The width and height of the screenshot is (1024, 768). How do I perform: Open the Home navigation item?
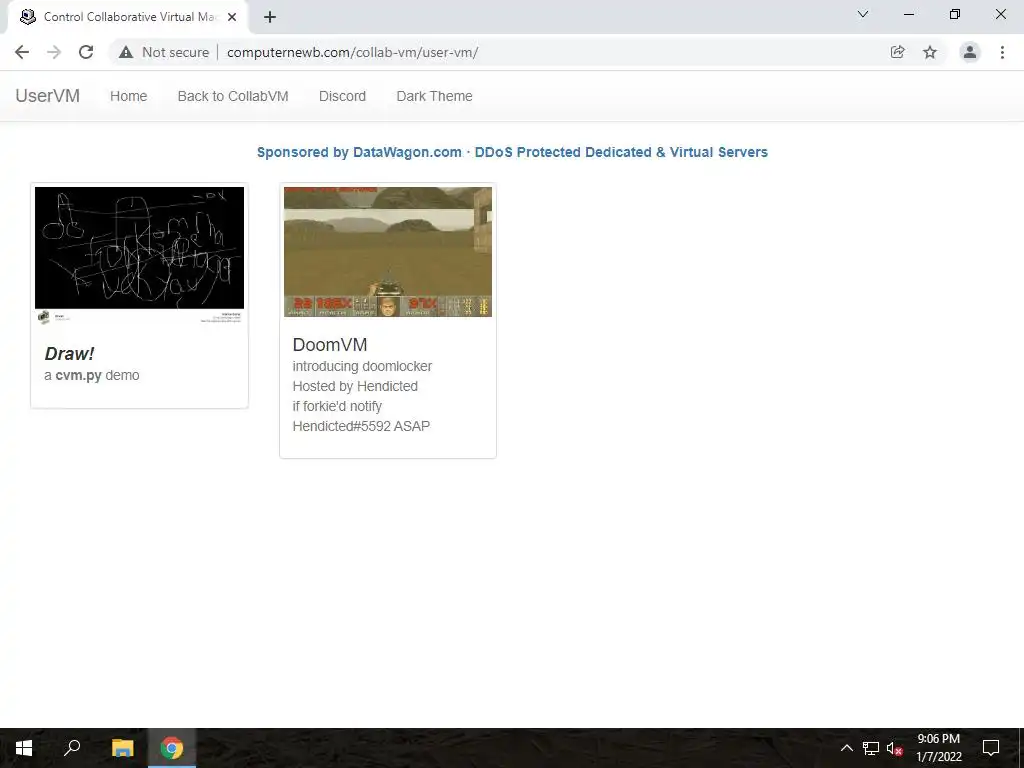click(129, 96)
